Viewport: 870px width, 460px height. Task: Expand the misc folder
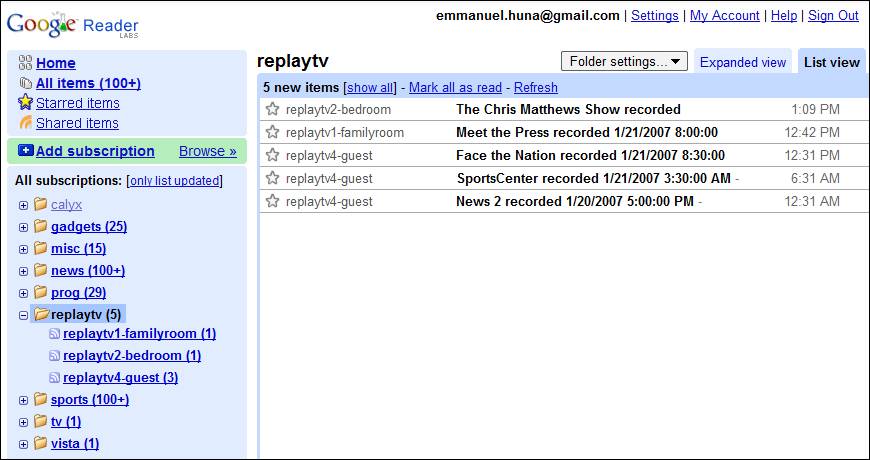(23, 249)
